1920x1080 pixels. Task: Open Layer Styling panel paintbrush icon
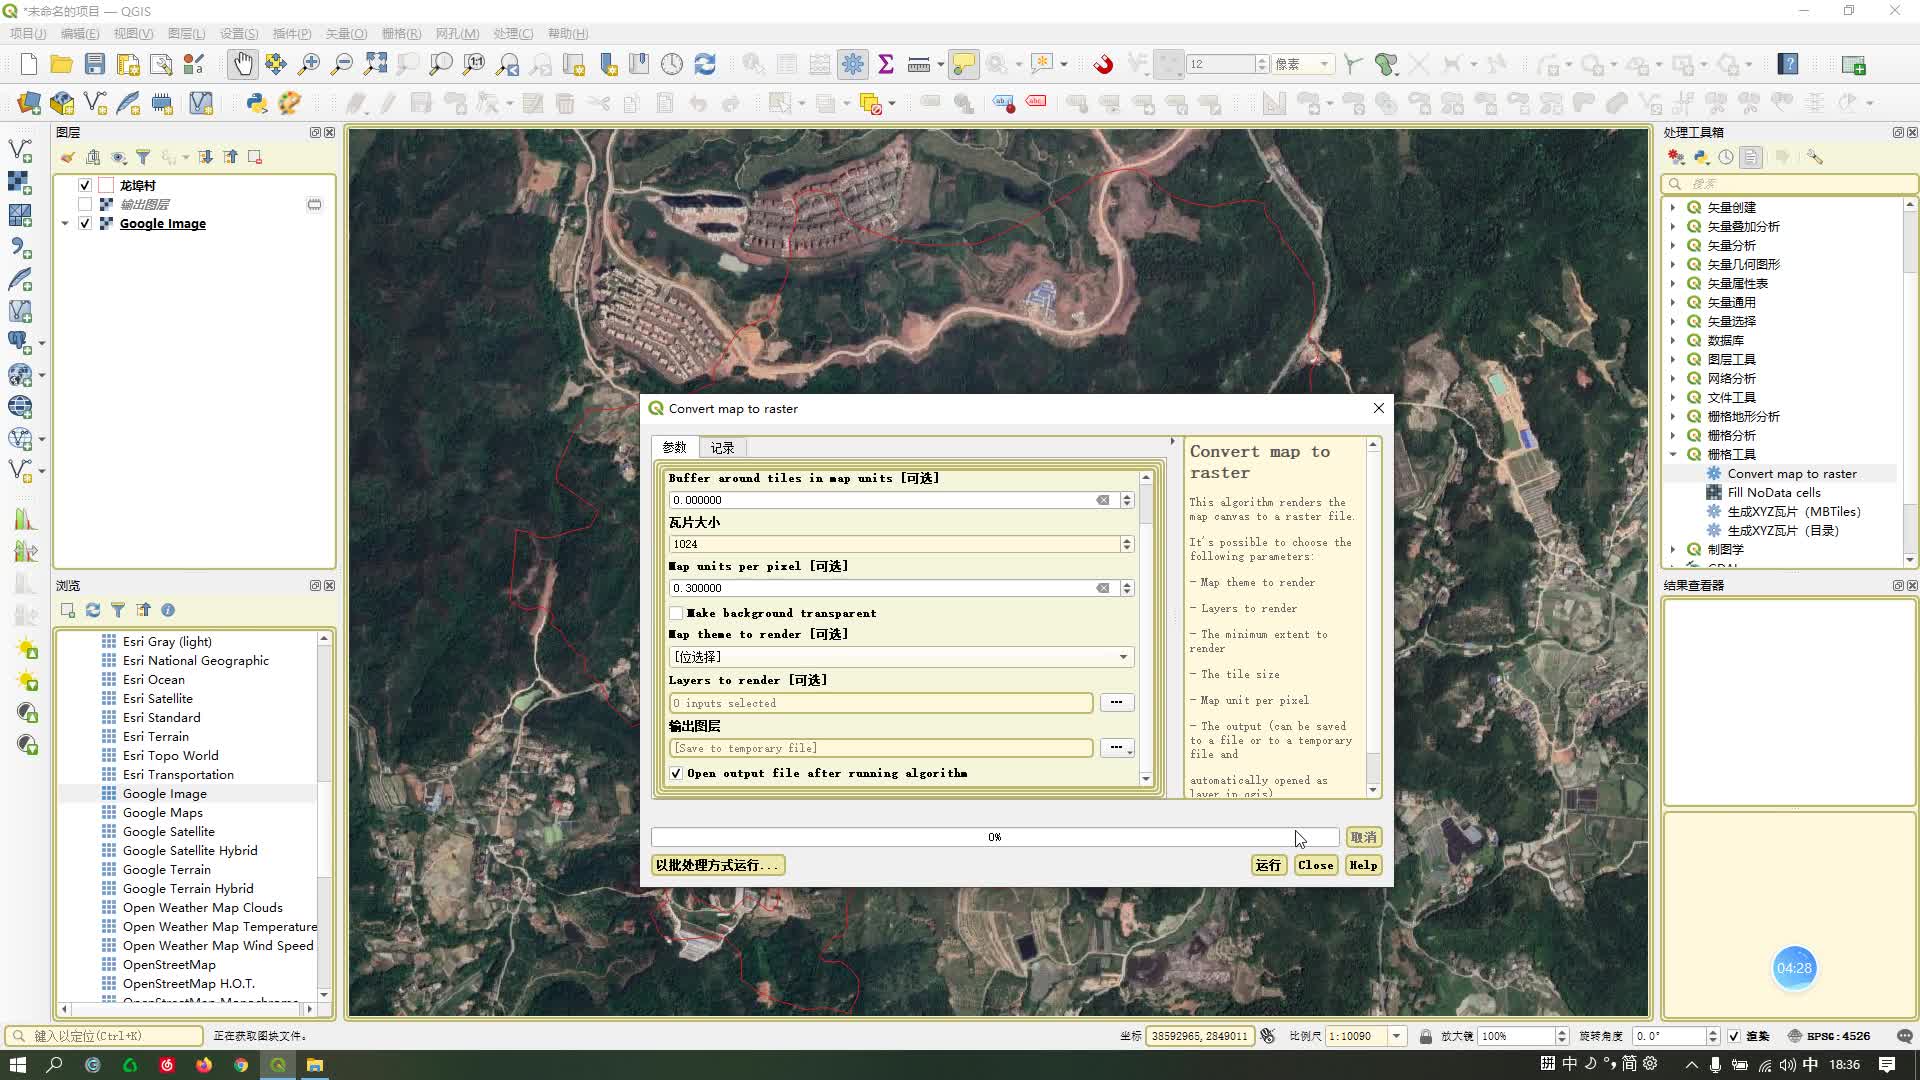67,157
